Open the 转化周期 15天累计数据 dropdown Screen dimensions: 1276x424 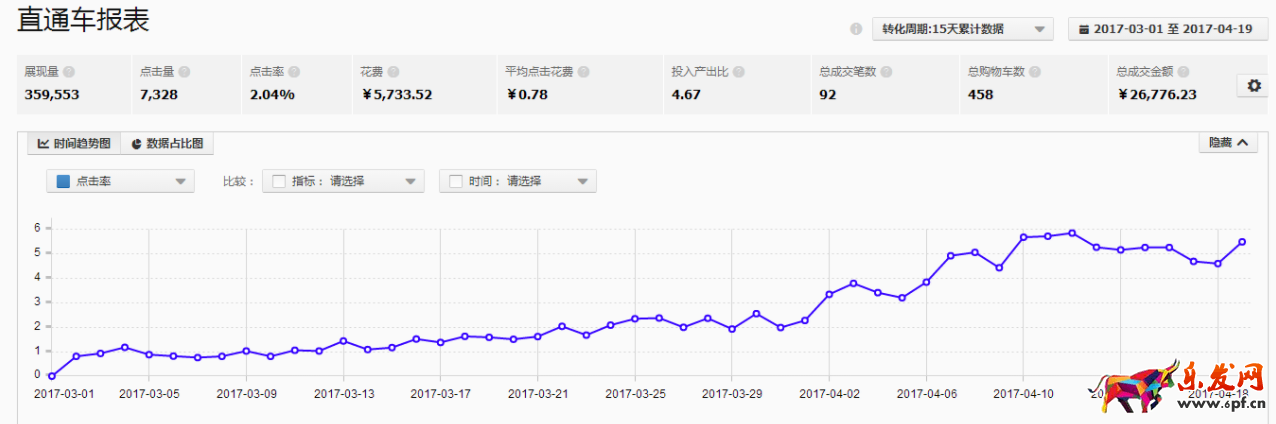962,29
